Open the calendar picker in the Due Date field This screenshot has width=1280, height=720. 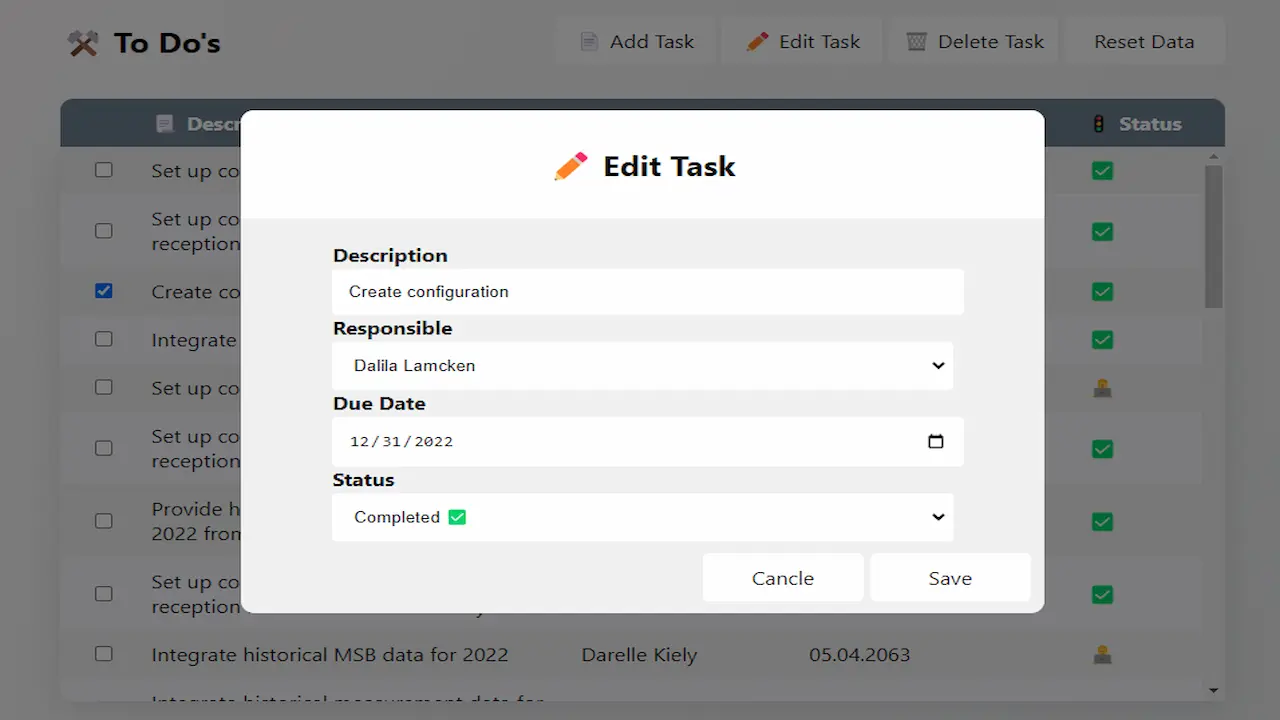tap(936, 441)
